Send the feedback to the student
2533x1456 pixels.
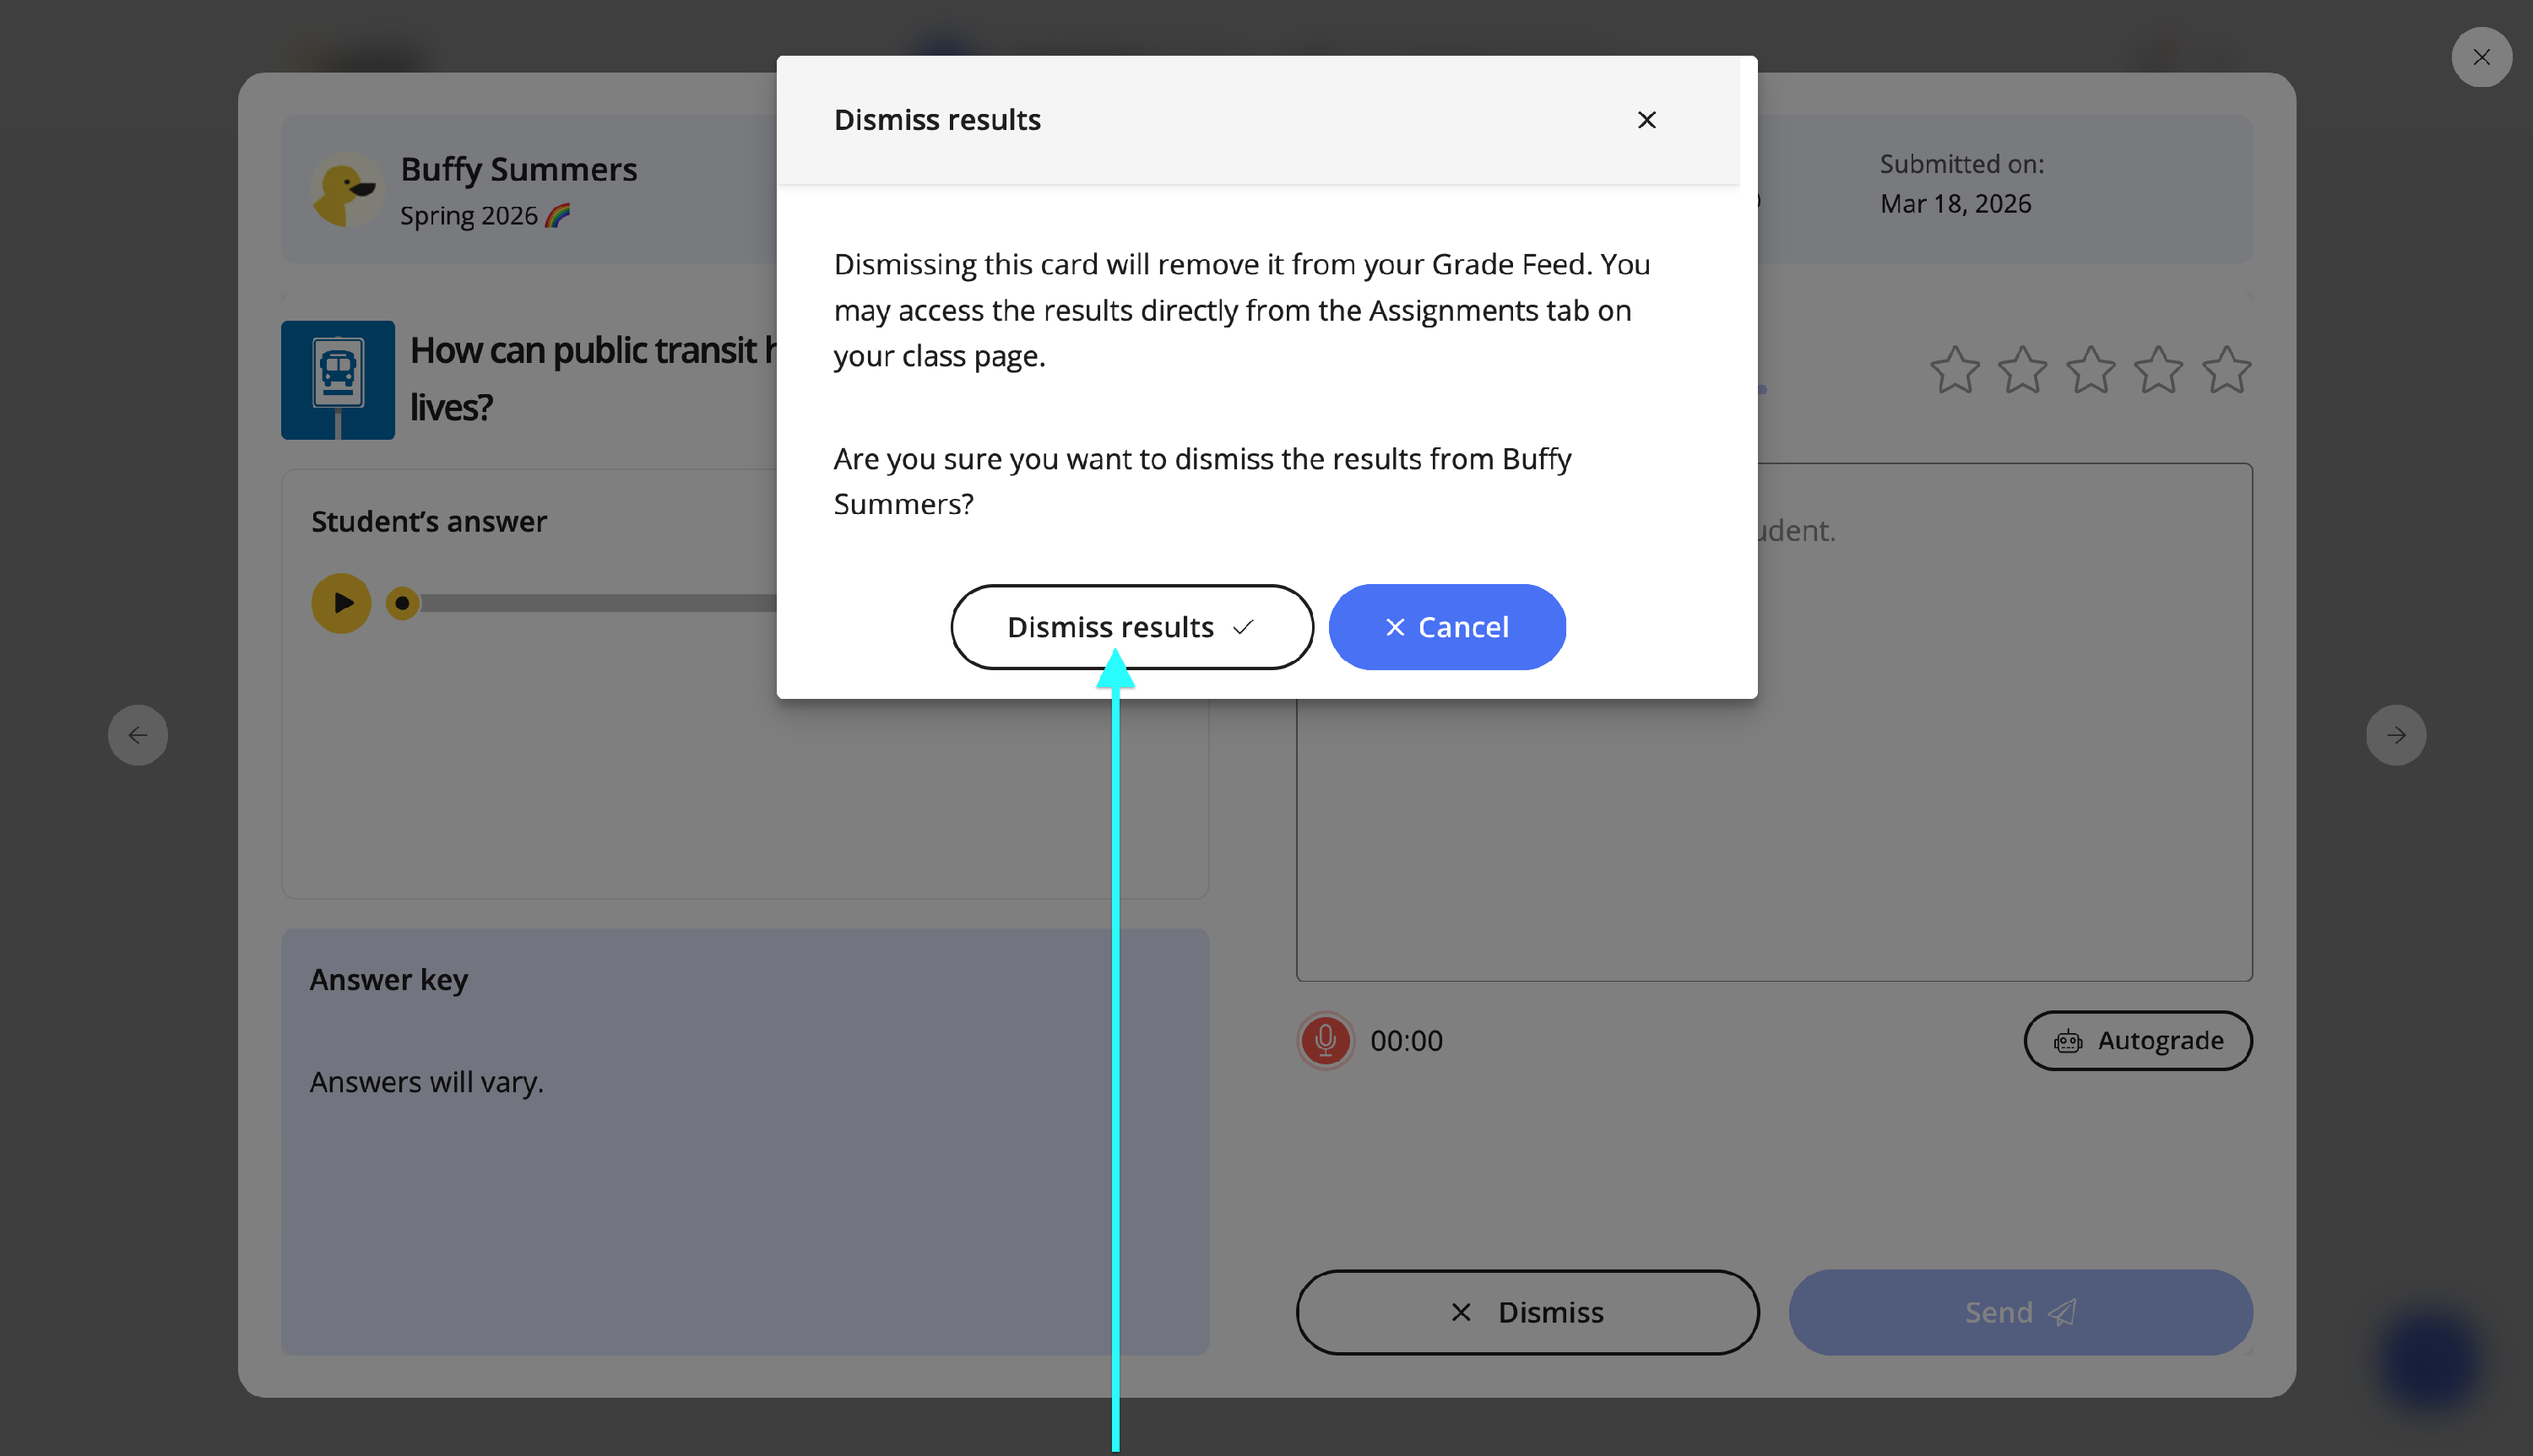point(2020,1312)
